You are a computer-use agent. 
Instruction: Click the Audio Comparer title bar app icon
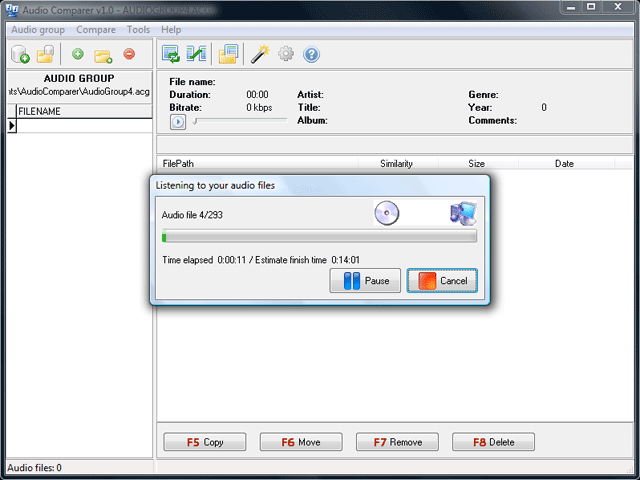[x=12, y=10]
